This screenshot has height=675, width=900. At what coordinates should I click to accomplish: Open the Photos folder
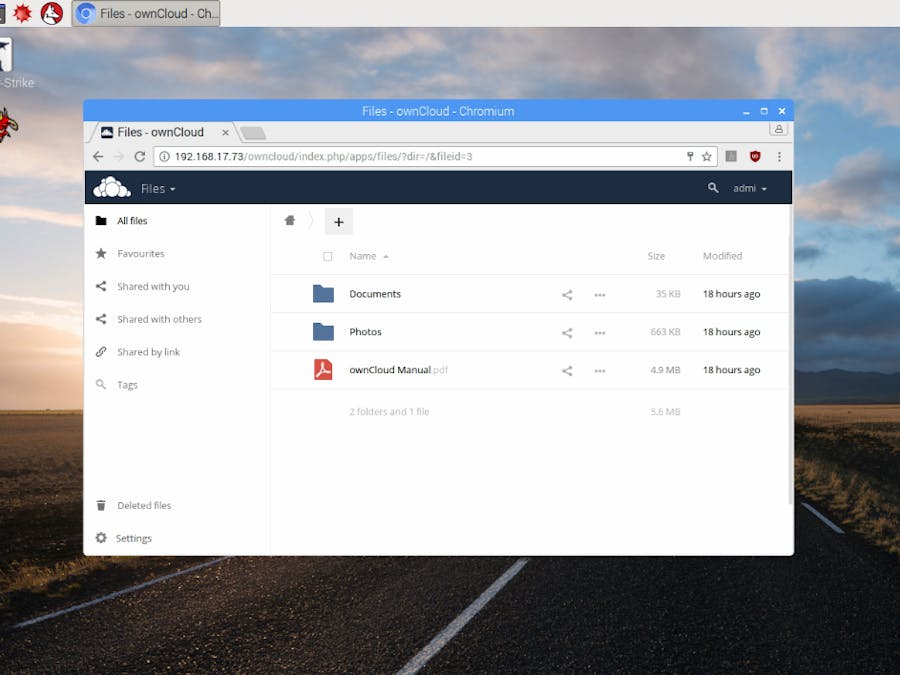tap(365, 332)
